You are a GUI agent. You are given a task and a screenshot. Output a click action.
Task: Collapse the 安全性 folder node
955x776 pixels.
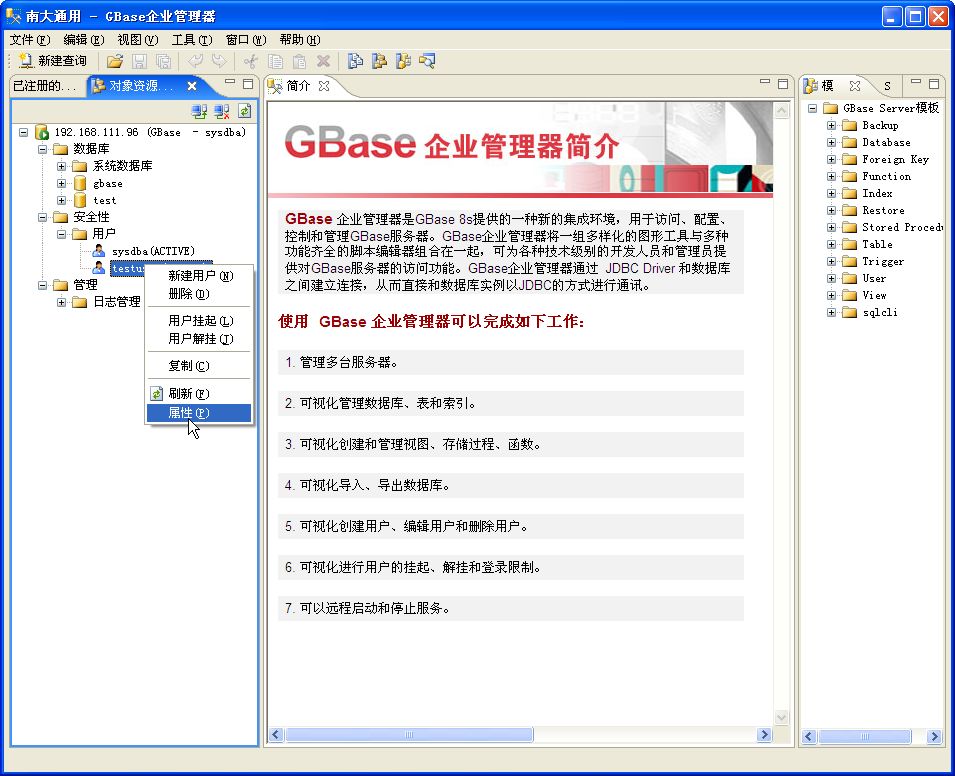pos(43,217)
